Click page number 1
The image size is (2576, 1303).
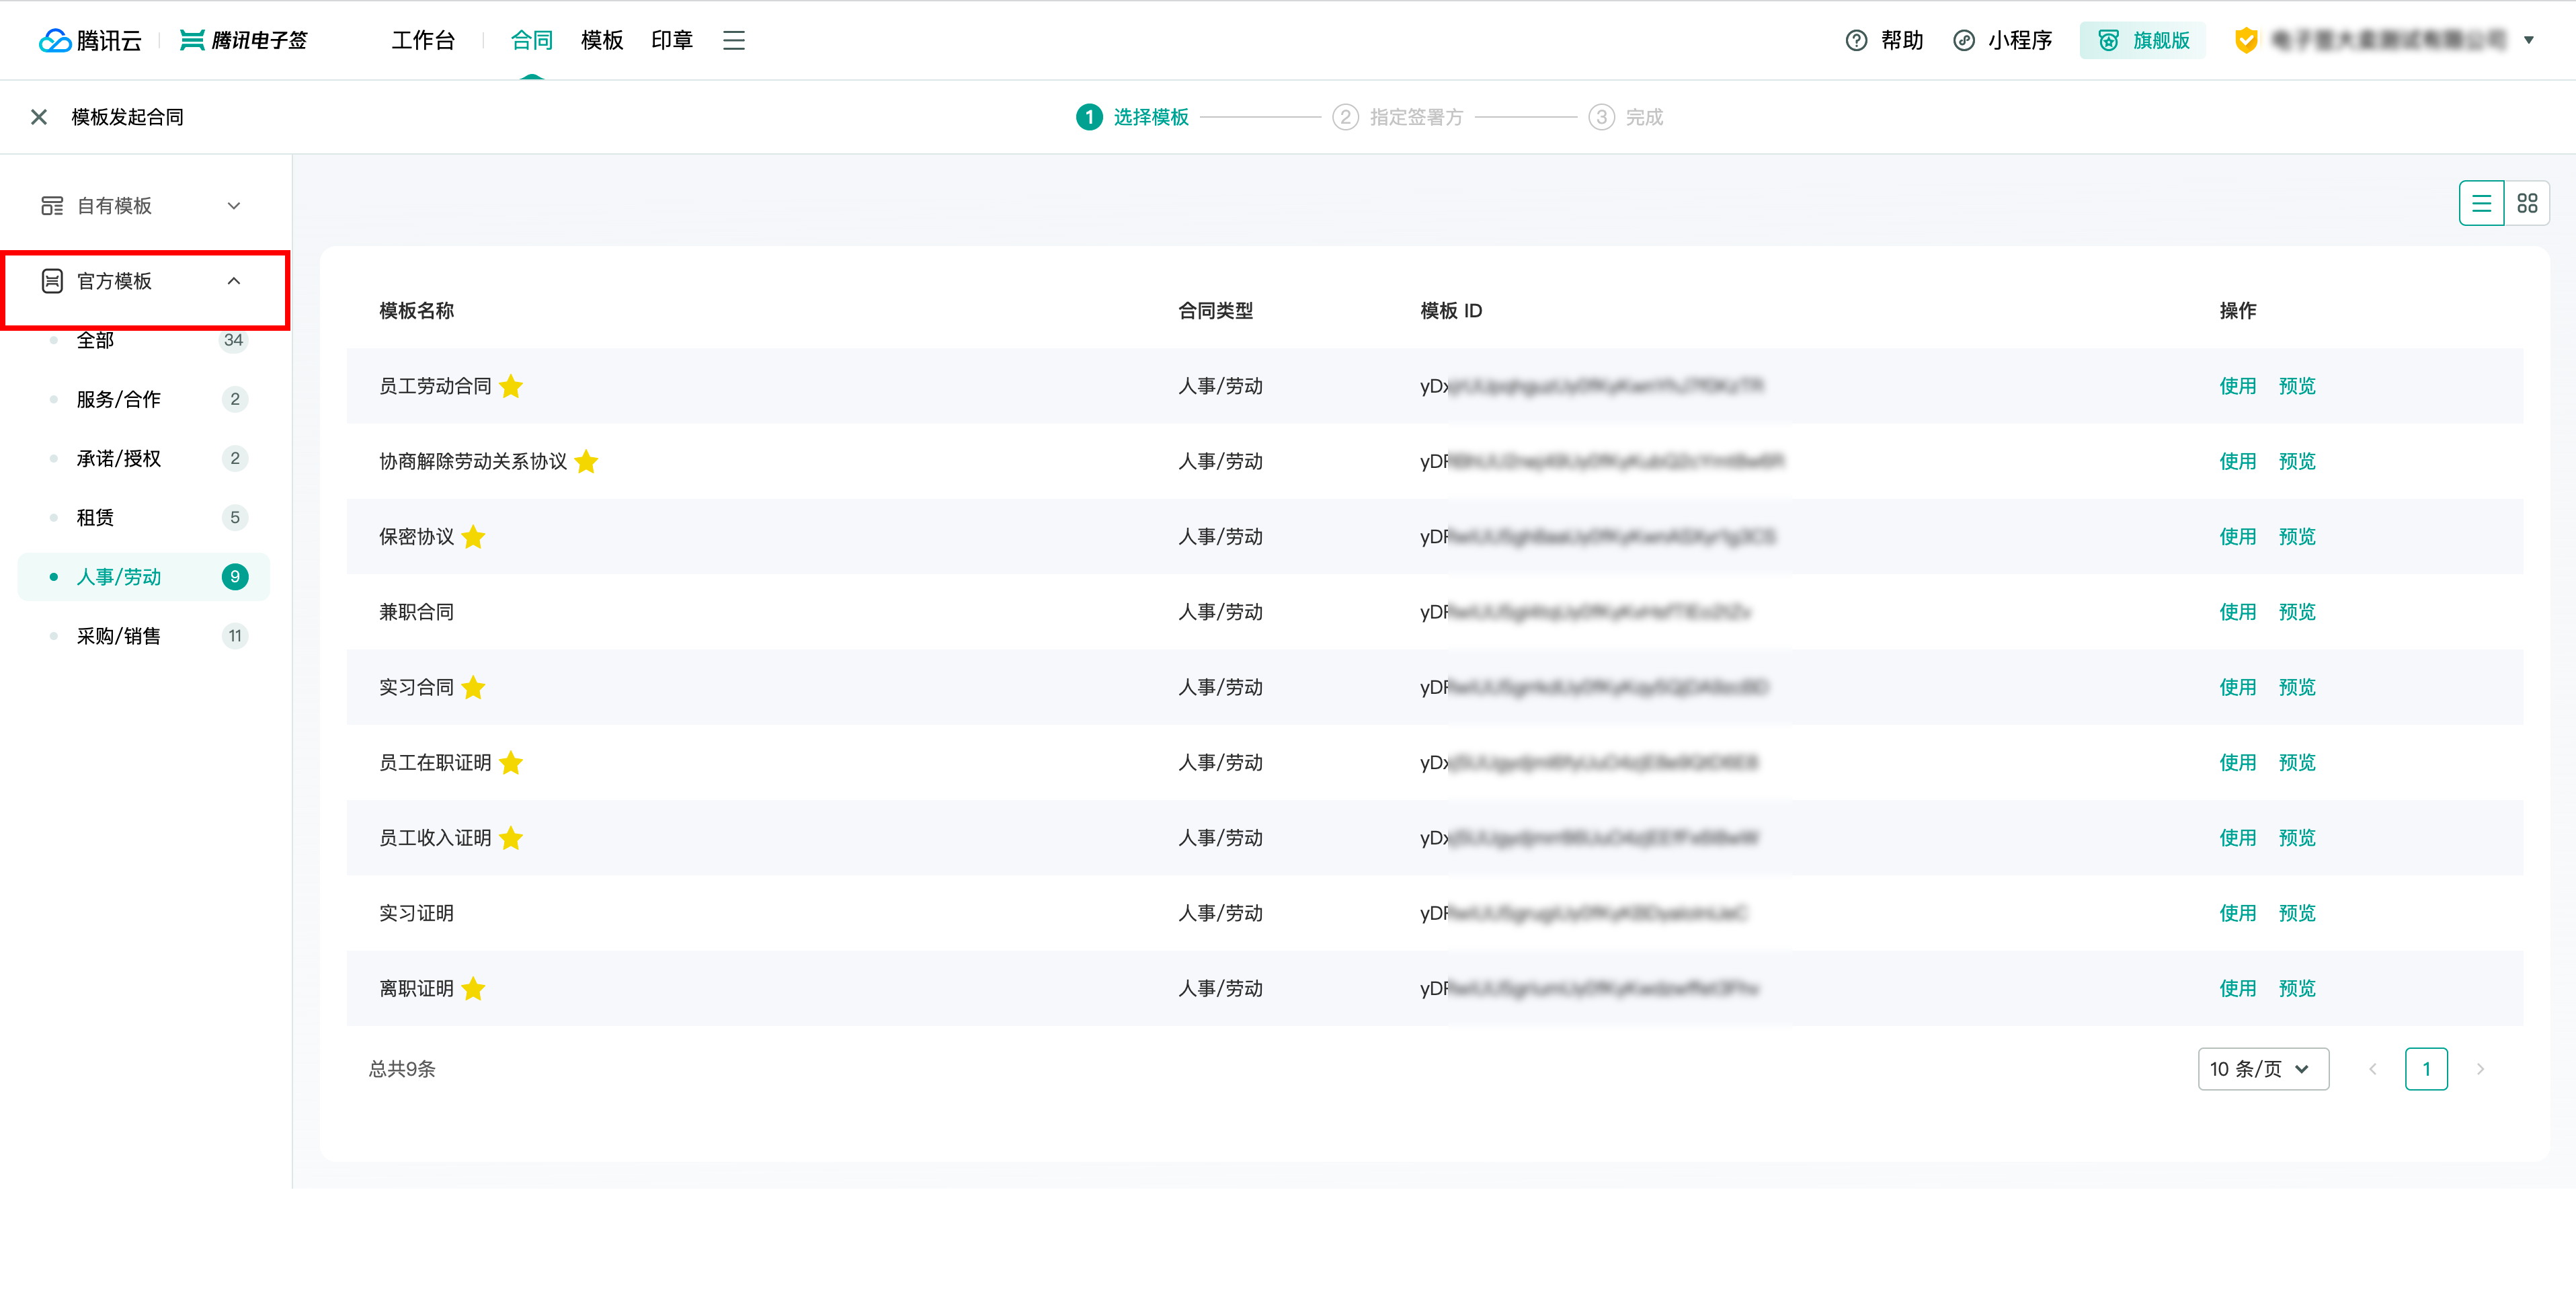coord(2426,1069)
